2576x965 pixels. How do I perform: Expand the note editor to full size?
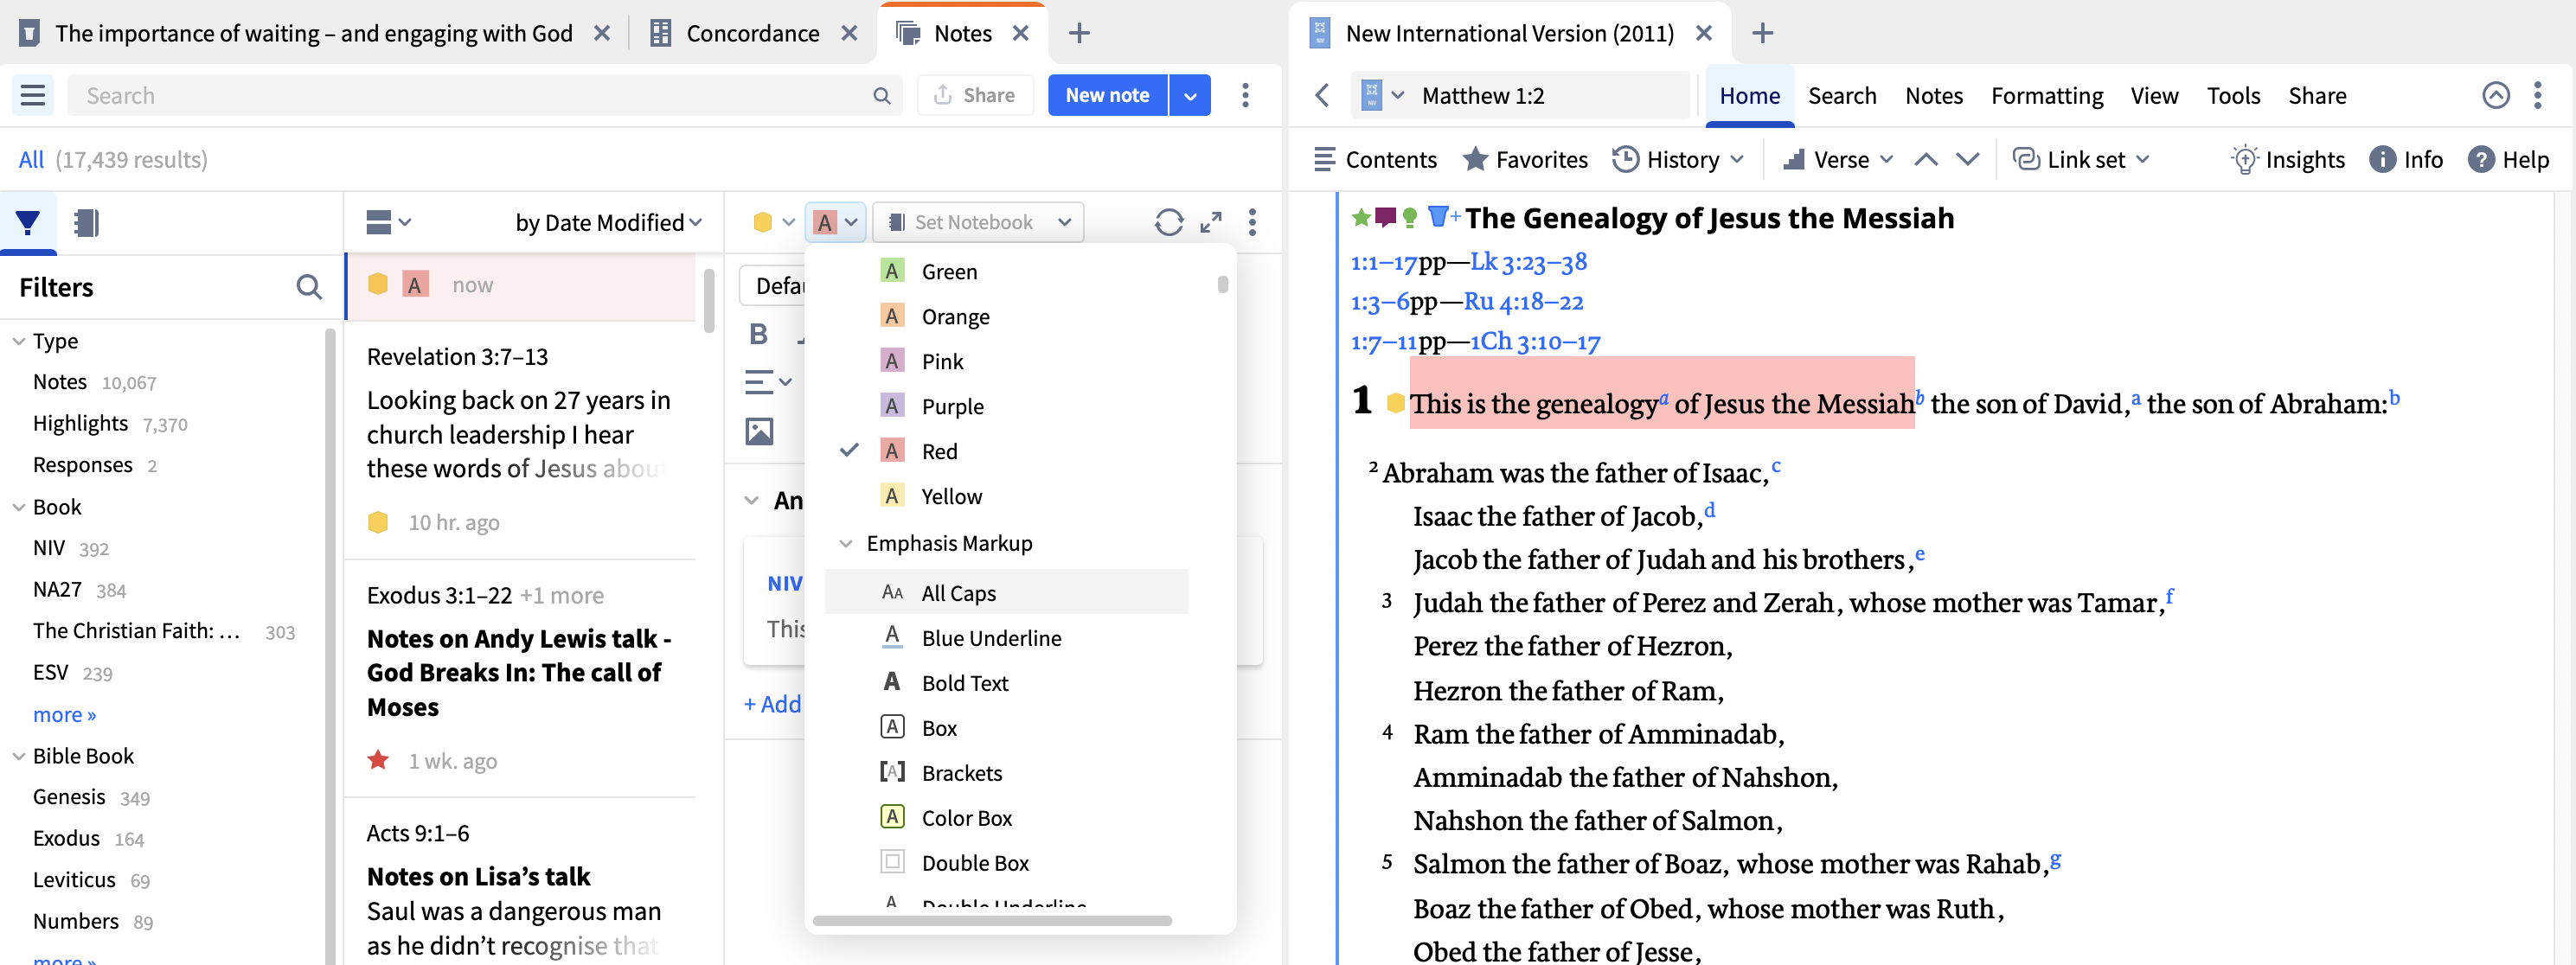1210,222
